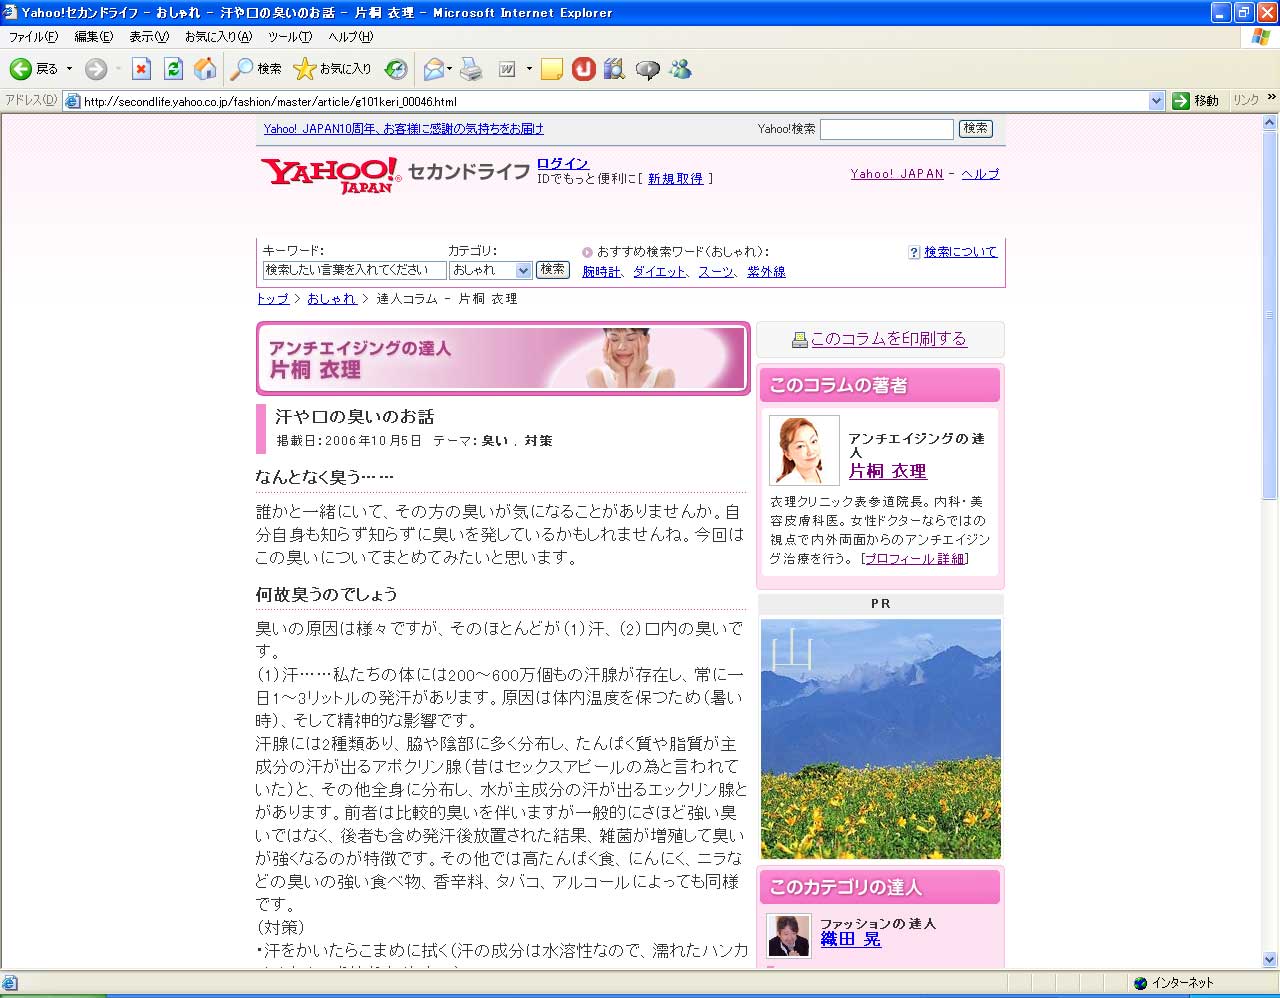Open the 表示 menu
Image resolution: width=1280 pixels, height=998 pixels.
(x=148, y=37)
